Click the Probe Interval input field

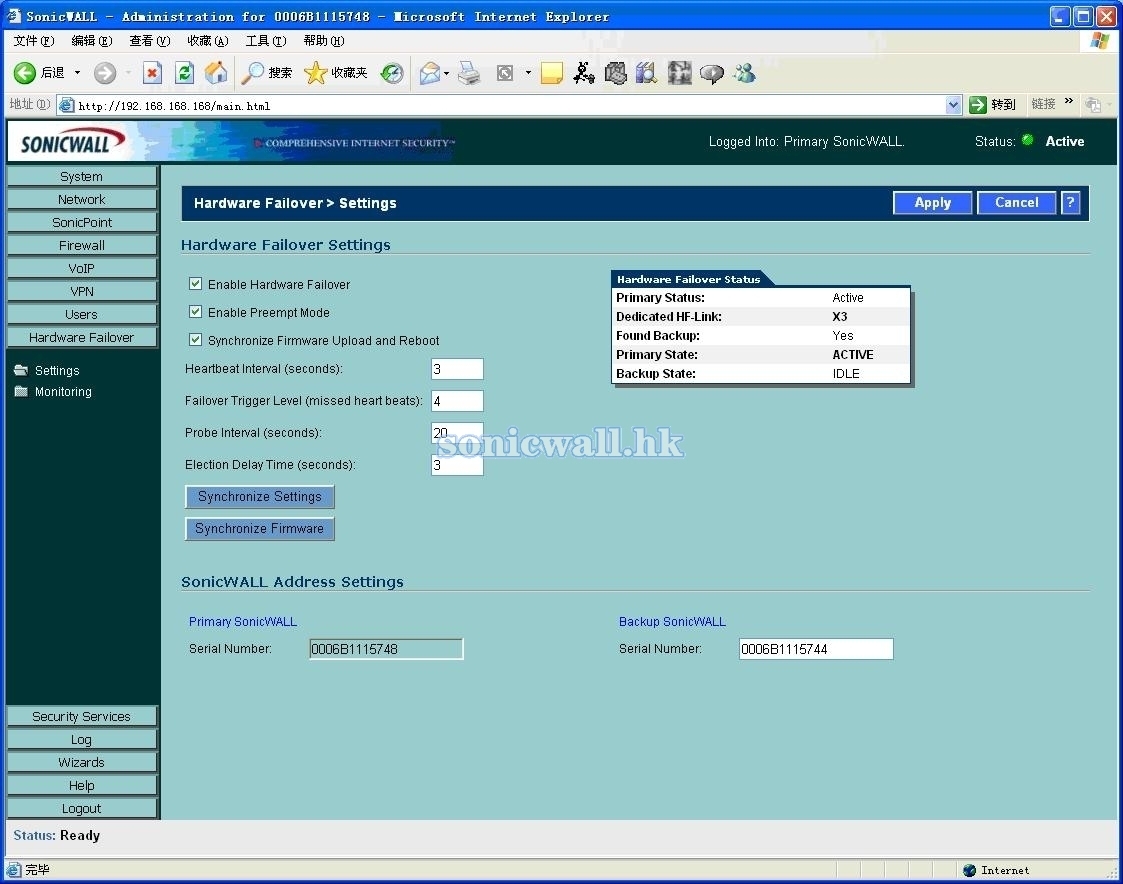[457, 433]
